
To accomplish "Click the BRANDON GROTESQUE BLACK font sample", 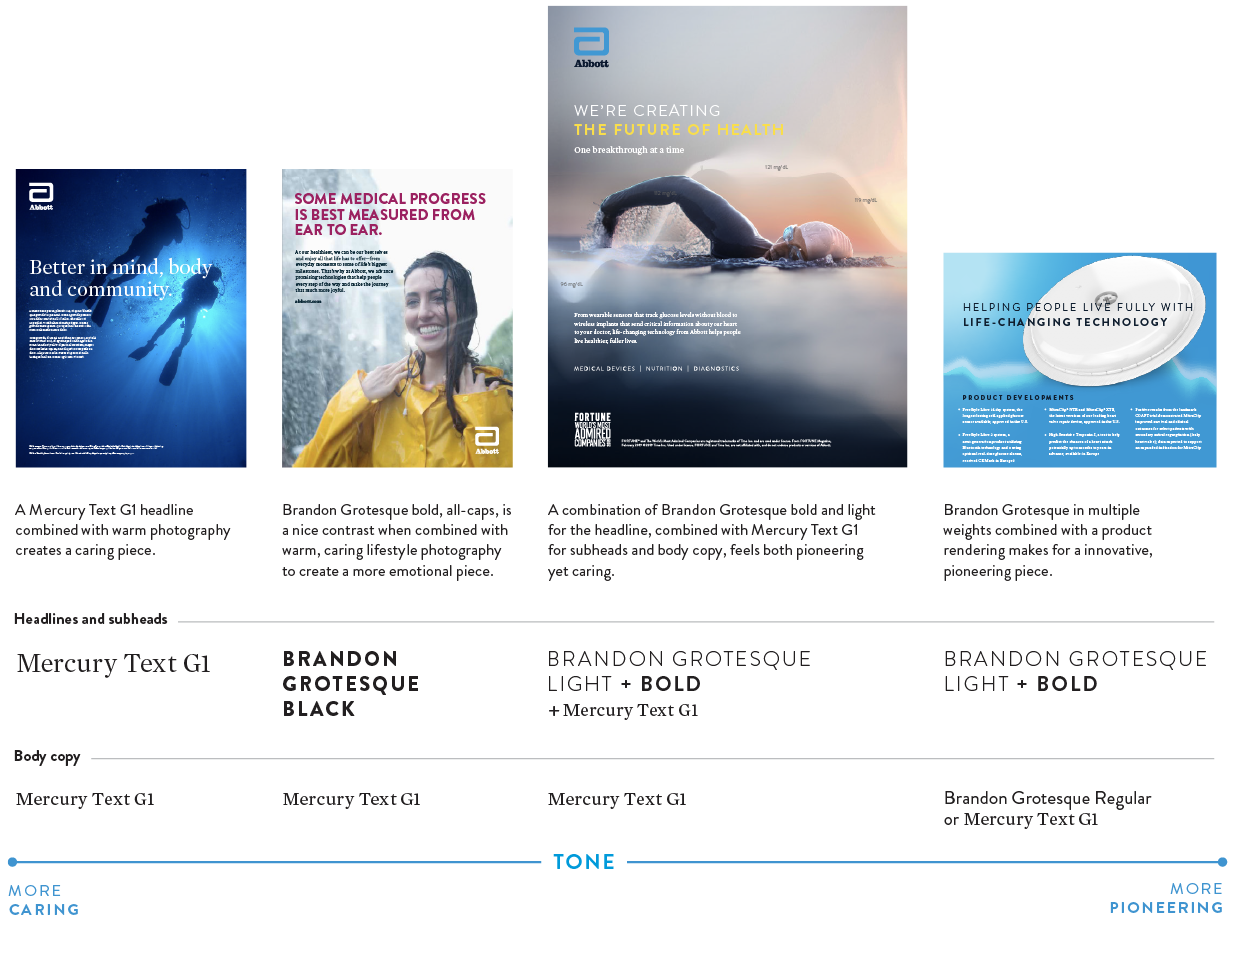I will click(350, 684).
